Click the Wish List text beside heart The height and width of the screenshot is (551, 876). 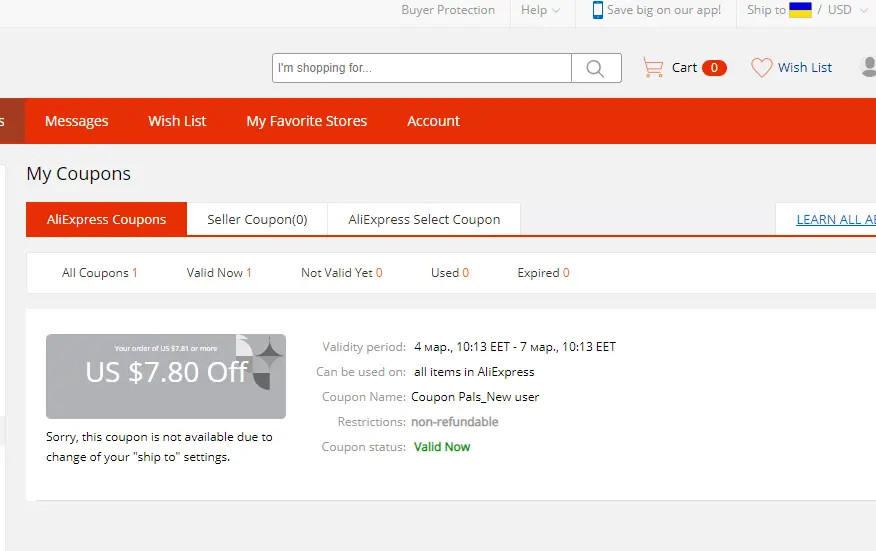click(x=804, y=68)
